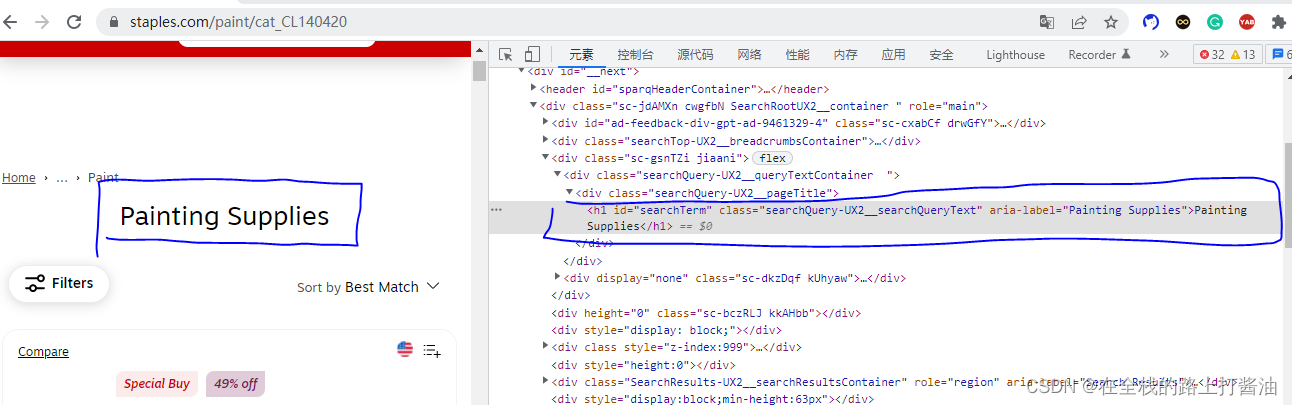Click the share page icon
Screen dimensions: 1292x405
[x=1079, y=22]
